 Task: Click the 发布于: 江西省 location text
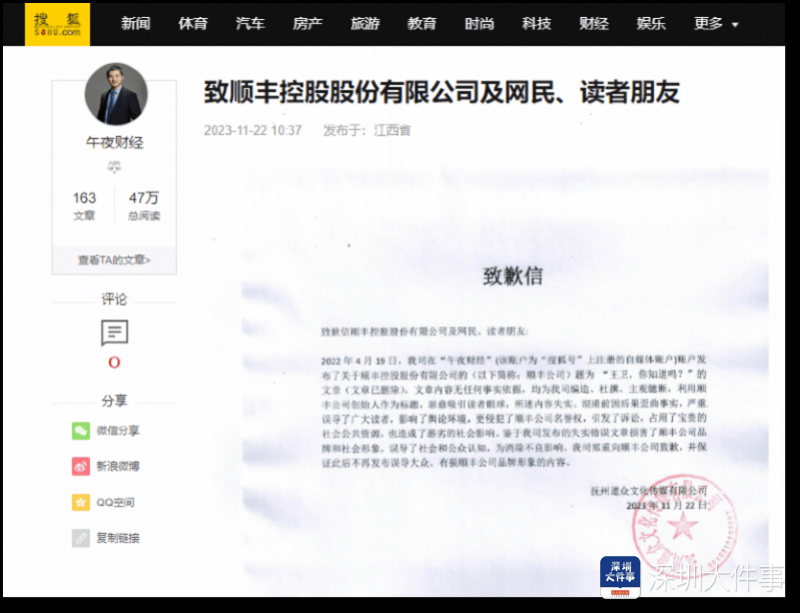coord(367,131)
